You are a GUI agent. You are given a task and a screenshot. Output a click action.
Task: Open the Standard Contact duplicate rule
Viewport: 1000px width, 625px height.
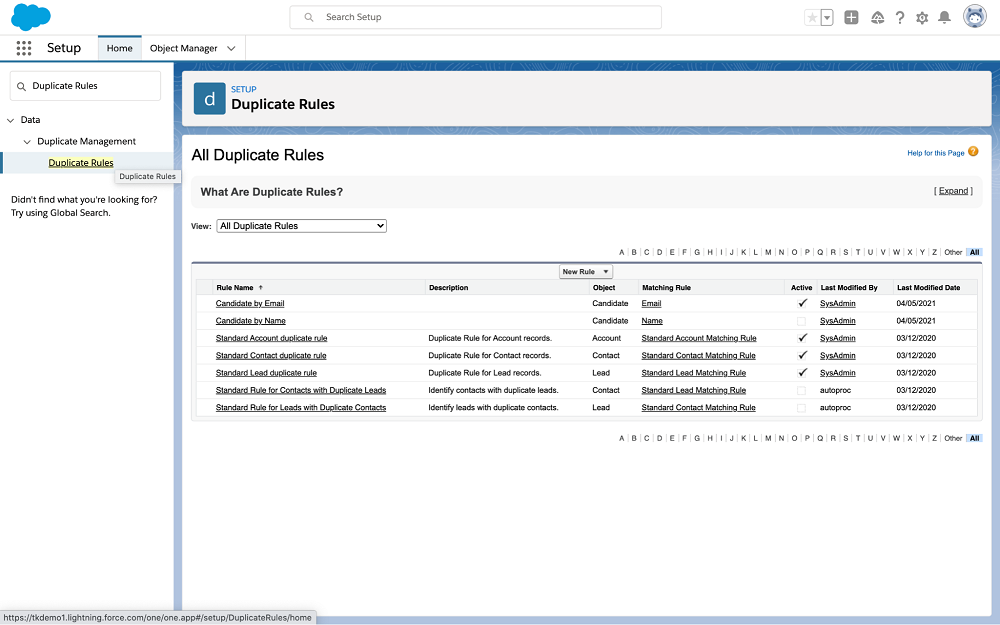pos(270,355)
